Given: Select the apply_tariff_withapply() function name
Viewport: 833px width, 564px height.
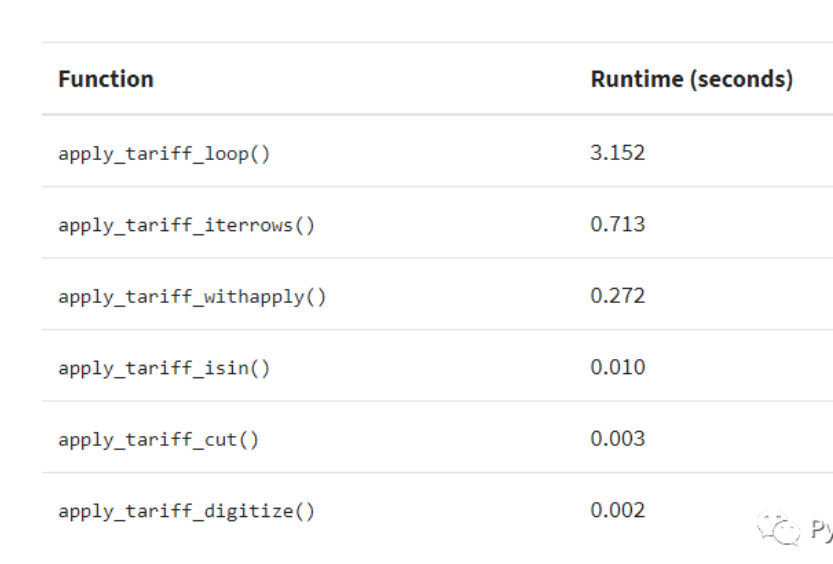Looking at the screenshot, I should pos(192,297).
